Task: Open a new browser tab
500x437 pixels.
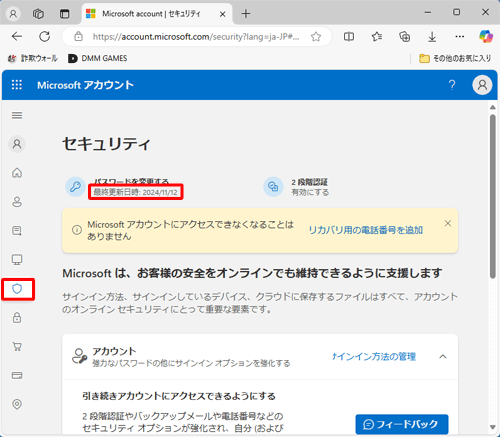Action: point(246,14)
